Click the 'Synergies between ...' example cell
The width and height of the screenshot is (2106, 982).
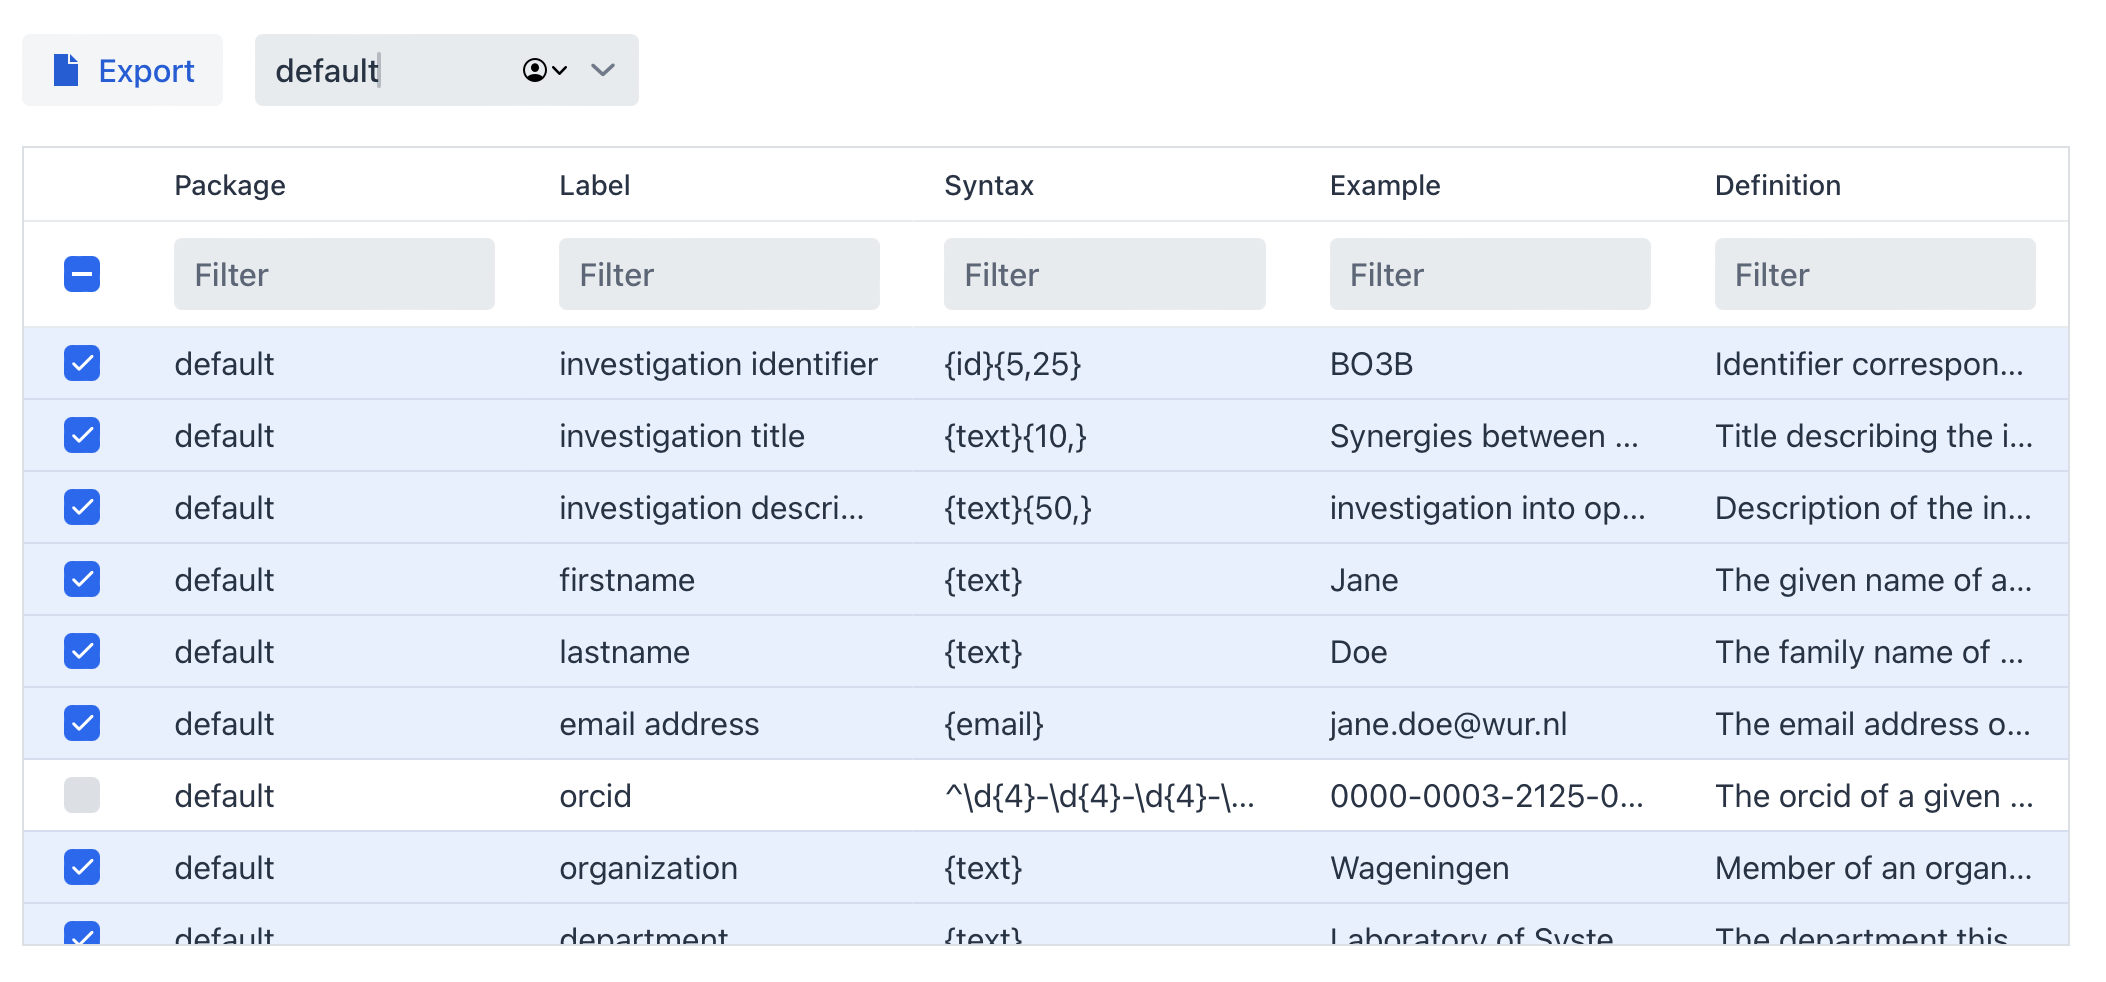click(x=1484, y=436)
